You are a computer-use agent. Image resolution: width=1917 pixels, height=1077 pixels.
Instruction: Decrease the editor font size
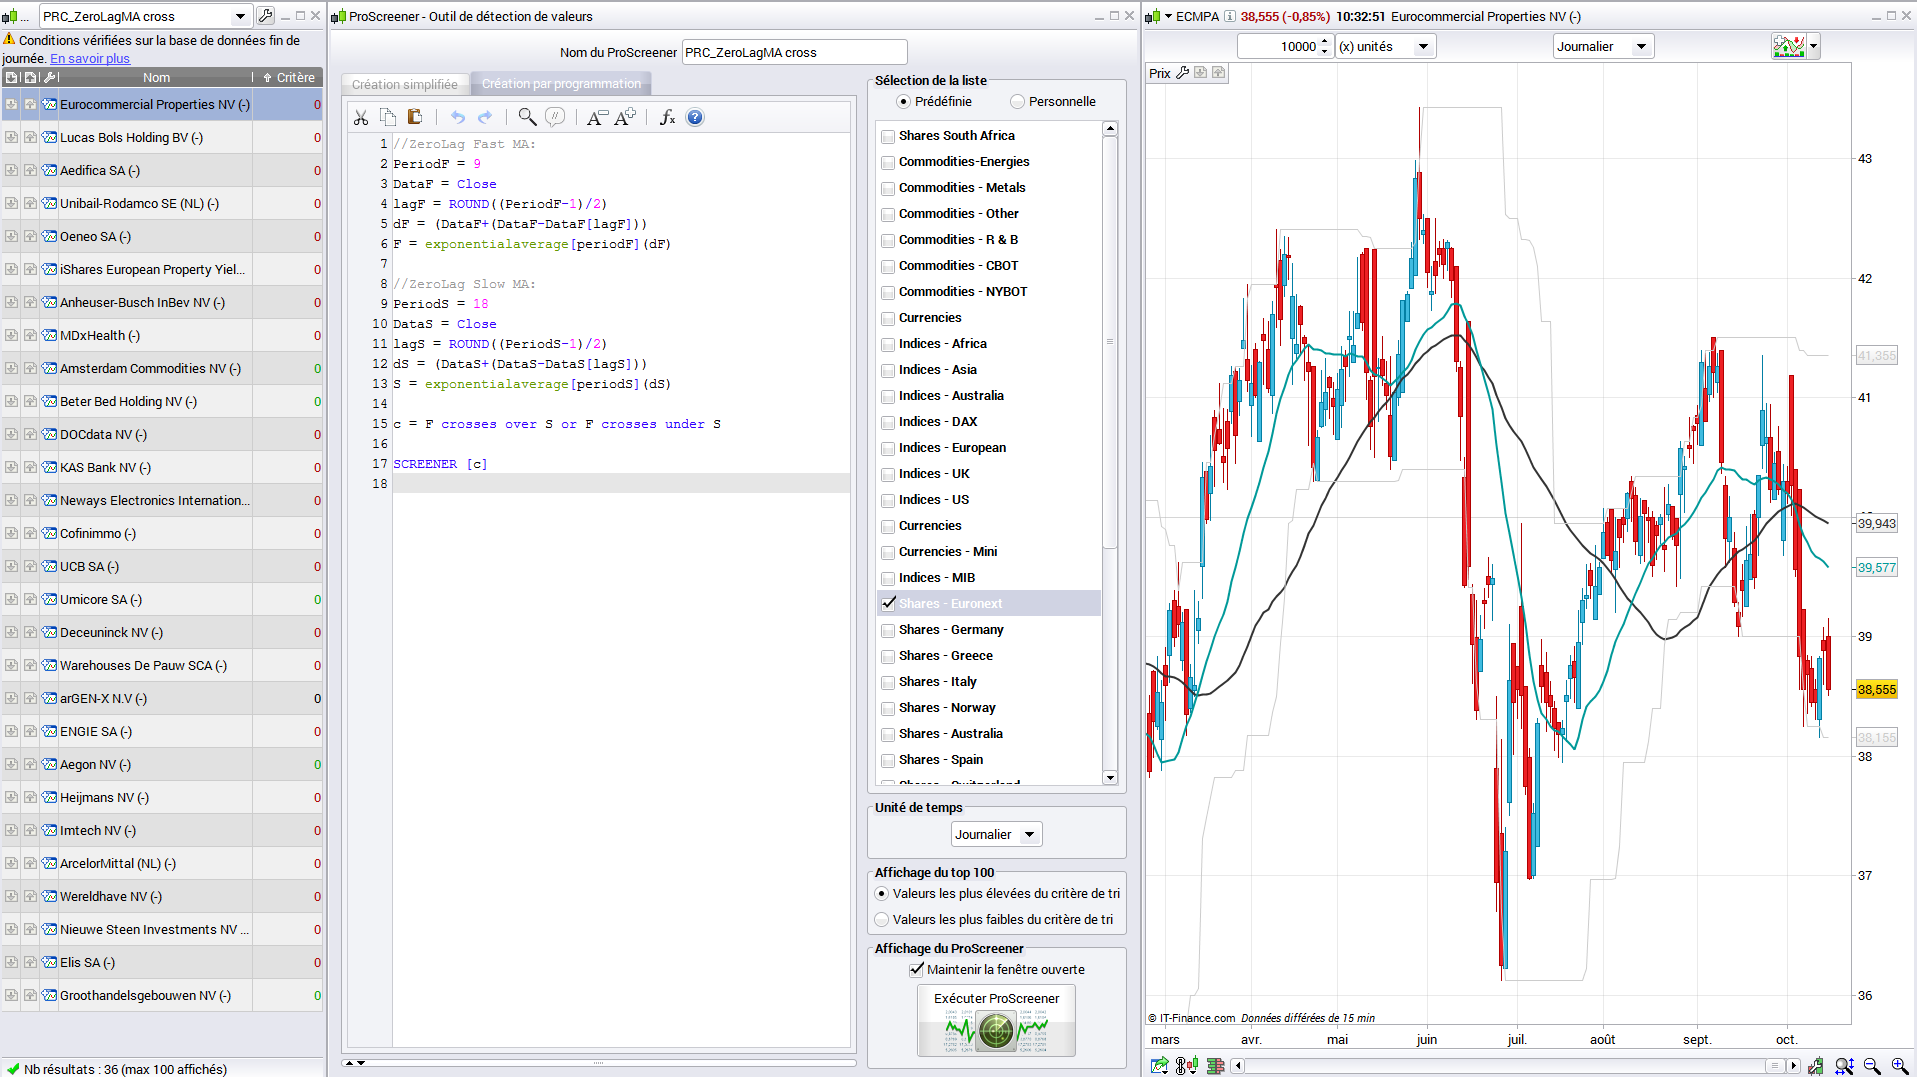tap(596, 118)
